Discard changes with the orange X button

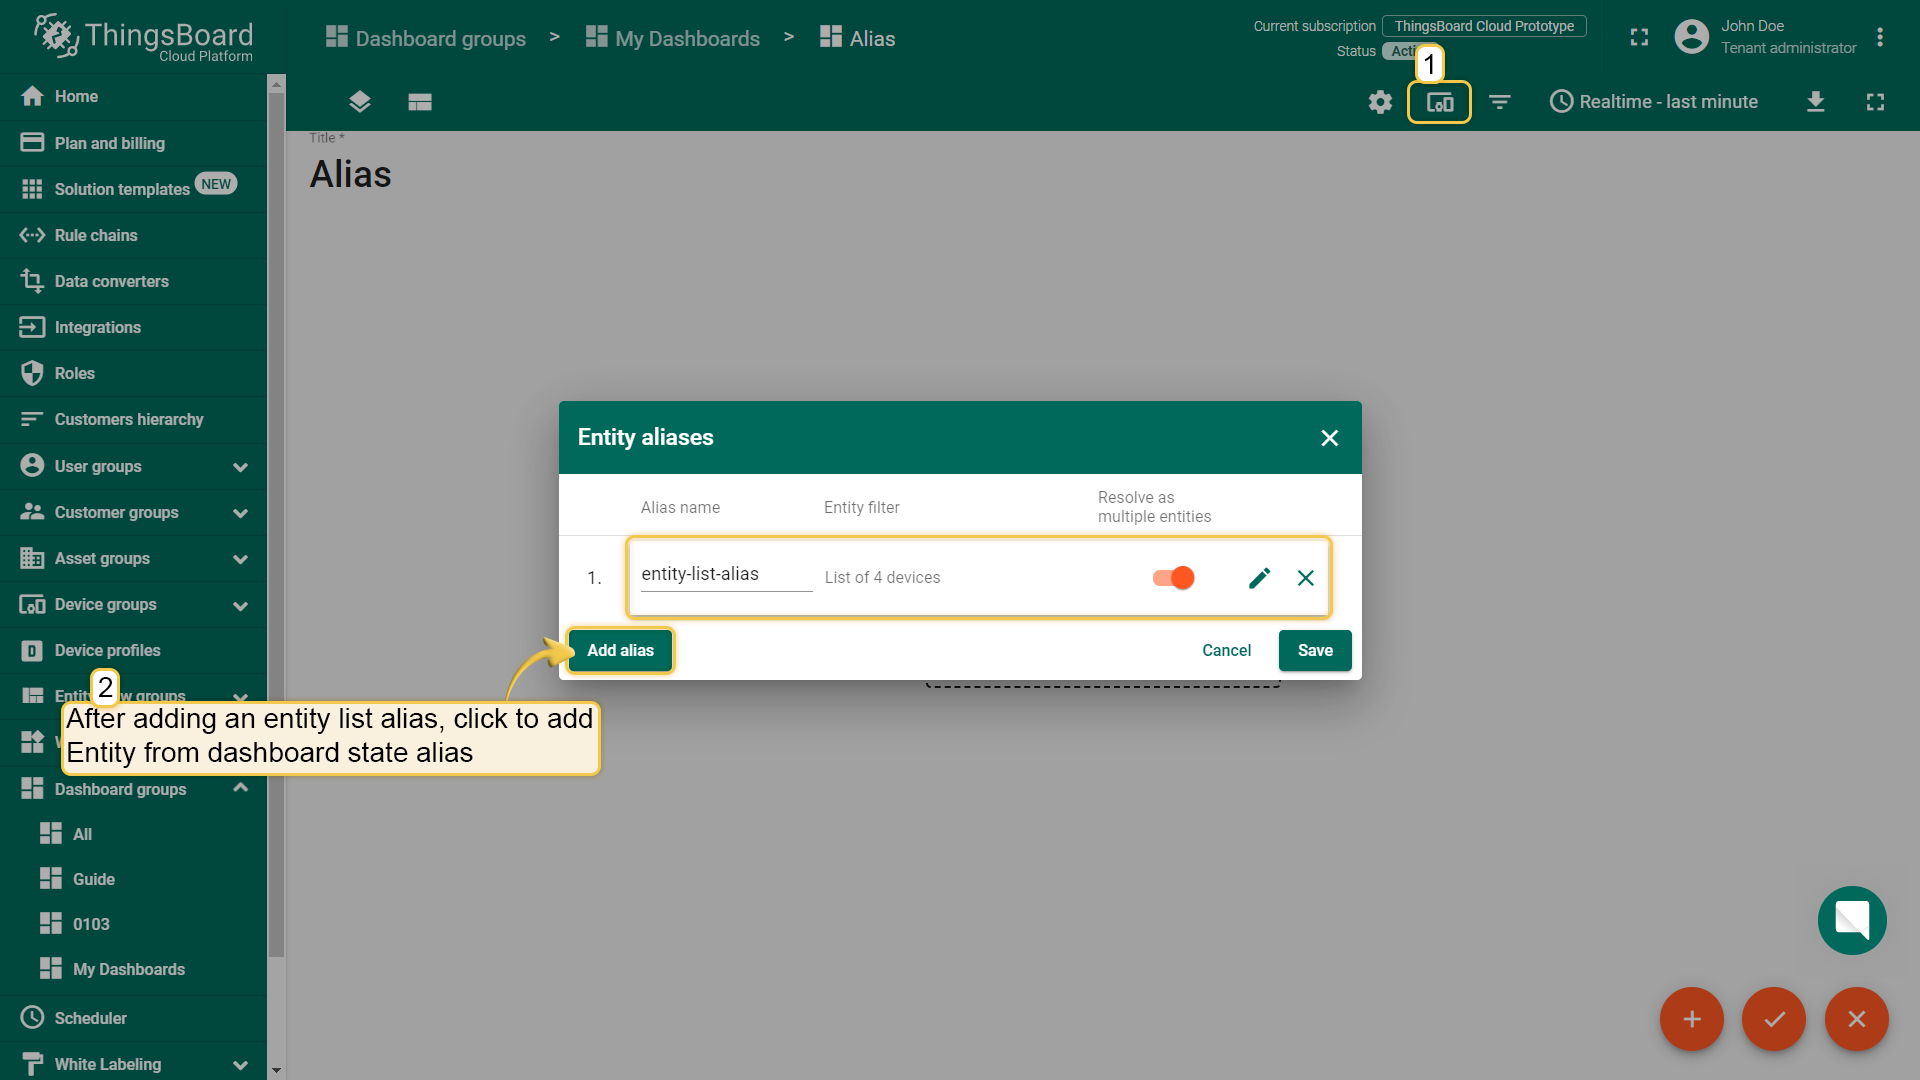1856,1019
